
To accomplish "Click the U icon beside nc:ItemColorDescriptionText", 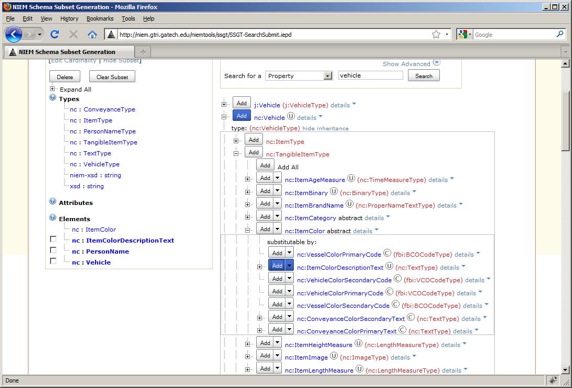I will (389, 266).
